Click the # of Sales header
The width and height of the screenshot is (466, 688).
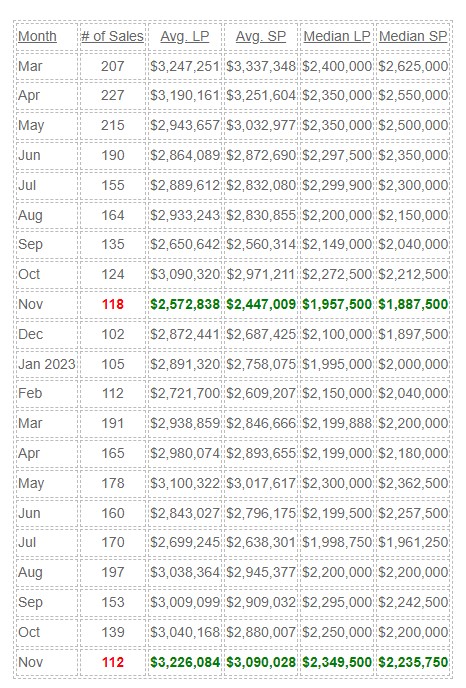click(112, 36)
